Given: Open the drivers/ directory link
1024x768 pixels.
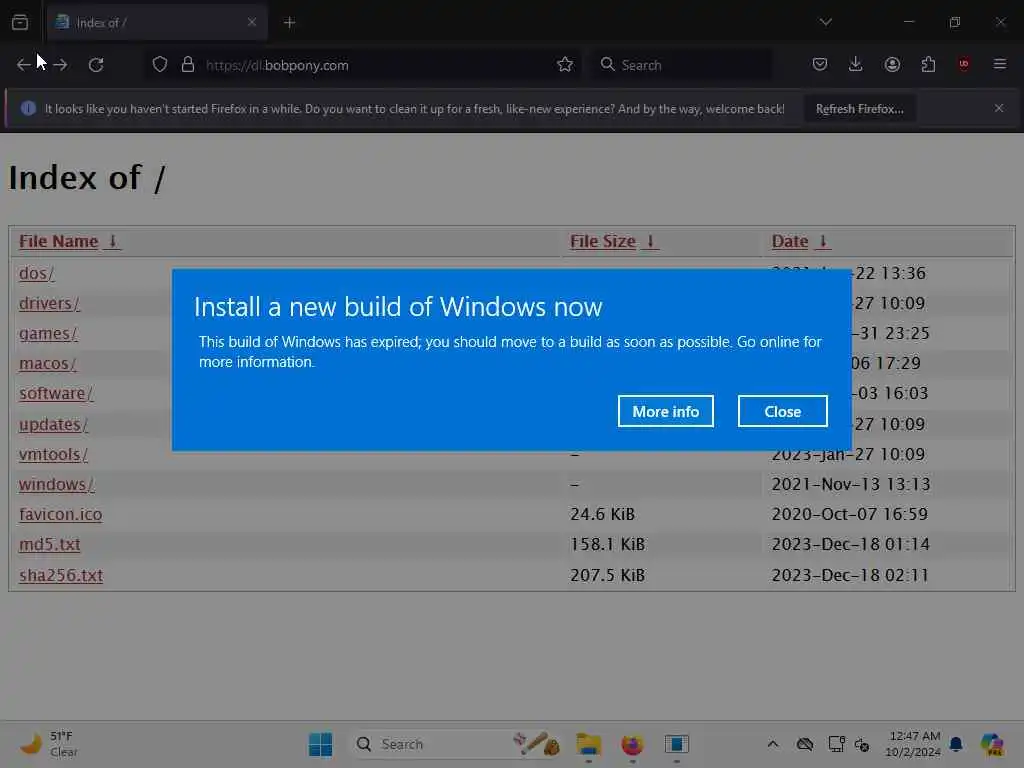Looking at the screenshot, I should coord(50,304).
